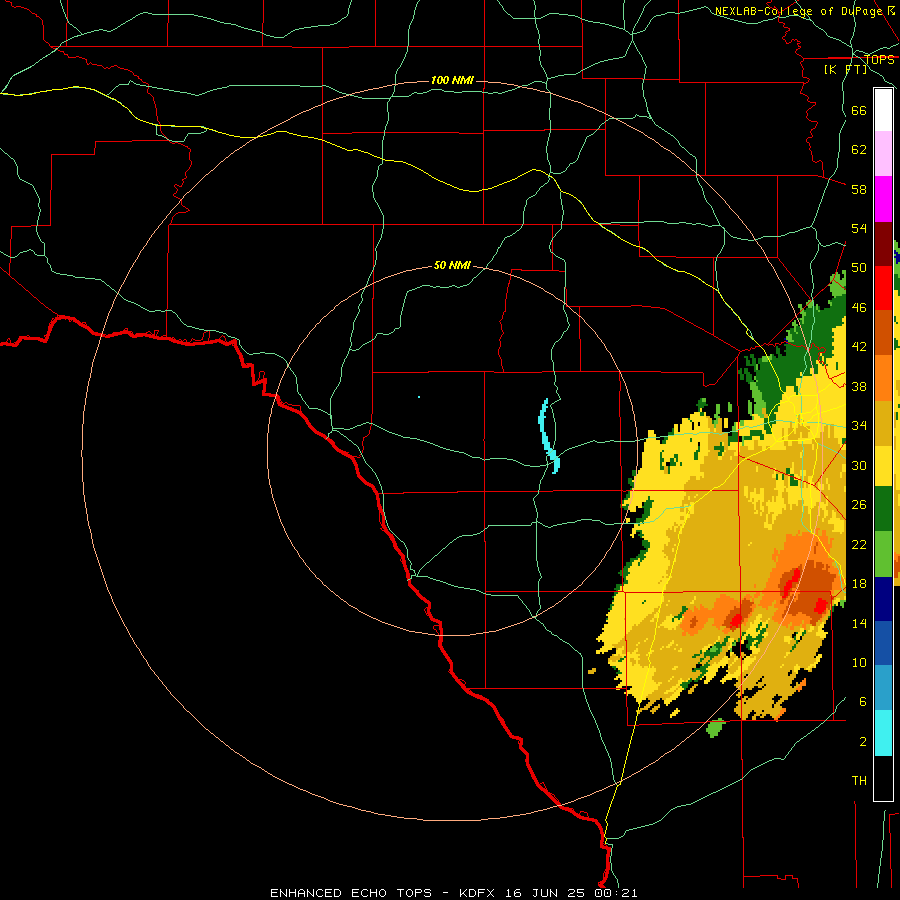Pick the light blue legend swatch

coord(883,688)
